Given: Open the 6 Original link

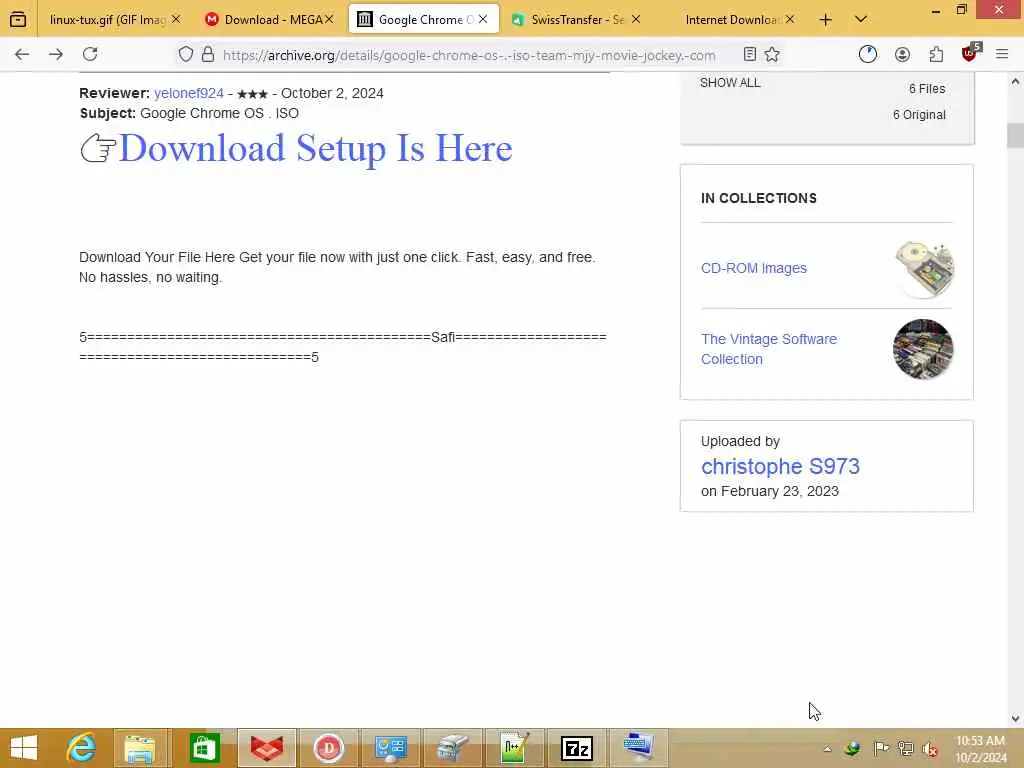Looking at the screenshot, I should tap(919, 114).
